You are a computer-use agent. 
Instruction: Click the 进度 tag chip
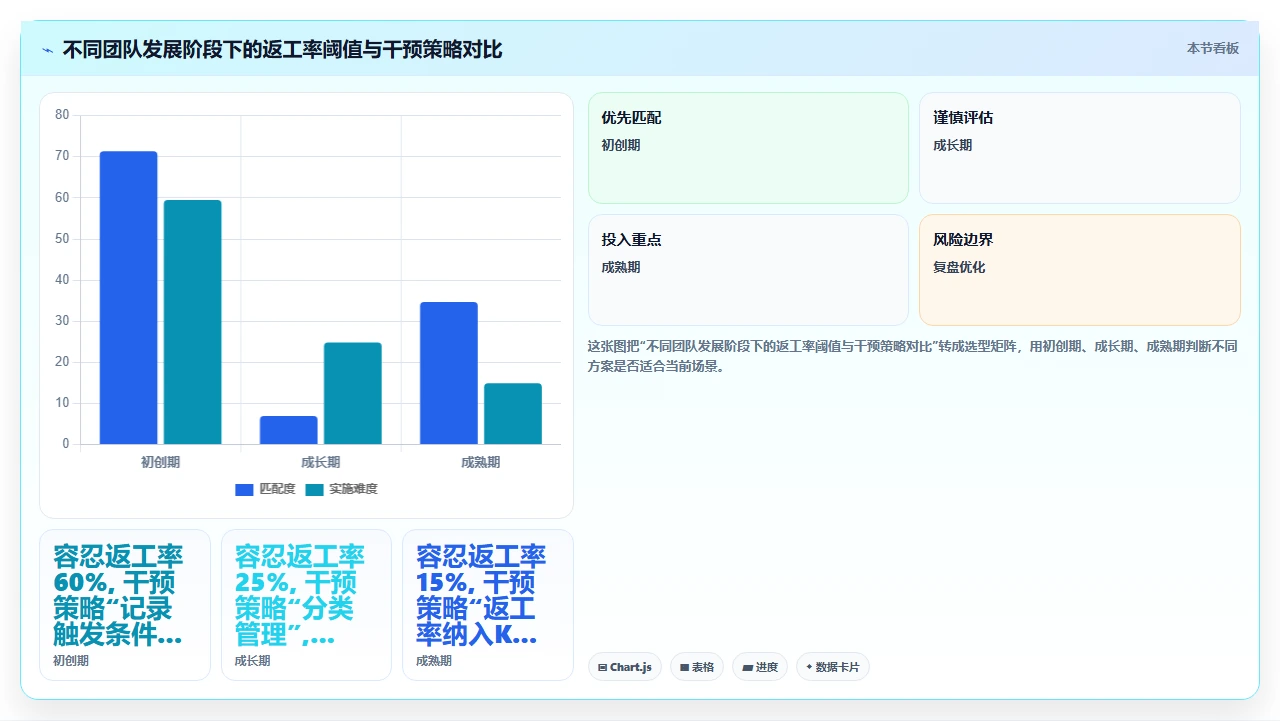coord(760,667)
